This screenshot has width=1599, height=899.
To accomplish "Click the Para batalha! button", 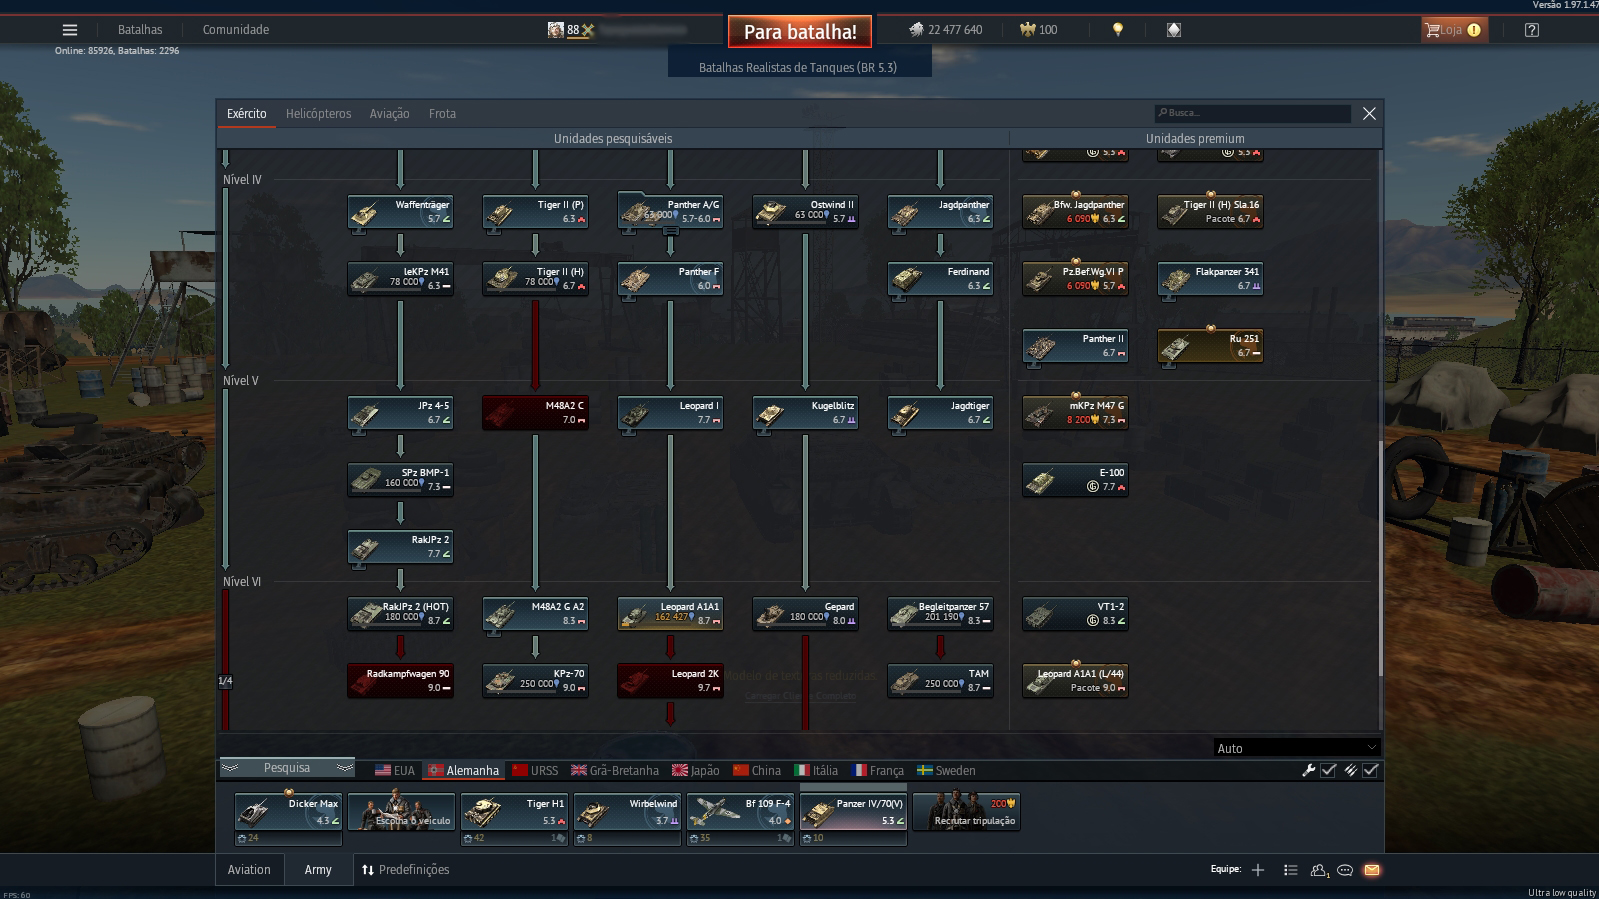I will tap(800, 32).
